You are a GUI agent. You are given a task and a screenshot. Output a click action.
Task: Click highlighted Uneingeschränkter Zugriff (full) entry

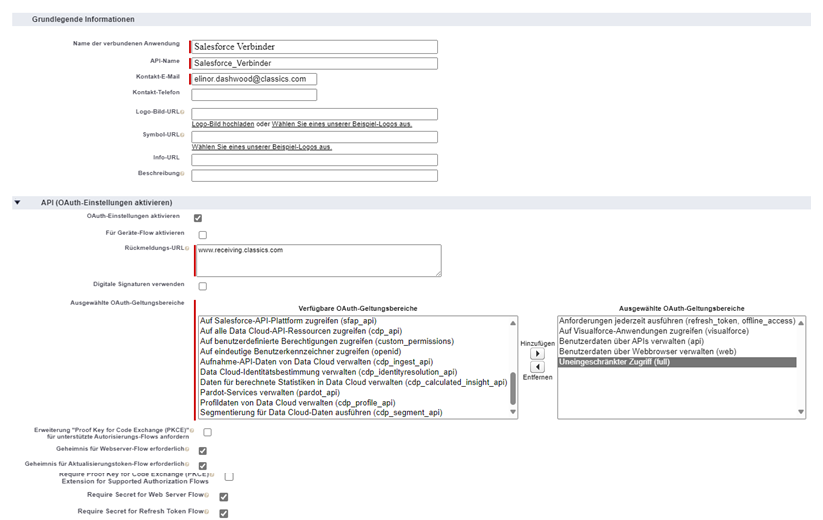pyautogui.click(x=677, y=362)
